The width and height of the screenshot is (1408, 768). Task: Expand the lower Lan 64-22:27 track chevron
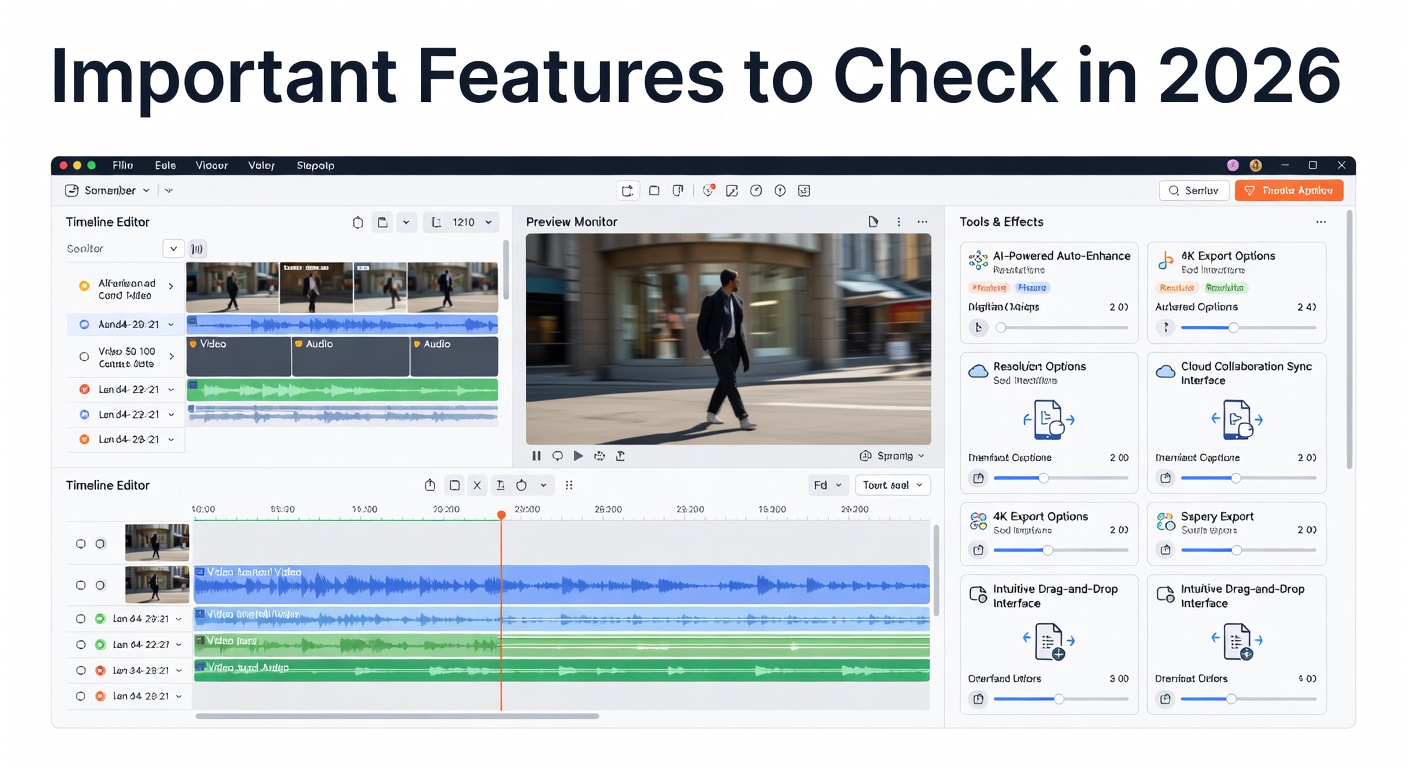coord(179,645)
